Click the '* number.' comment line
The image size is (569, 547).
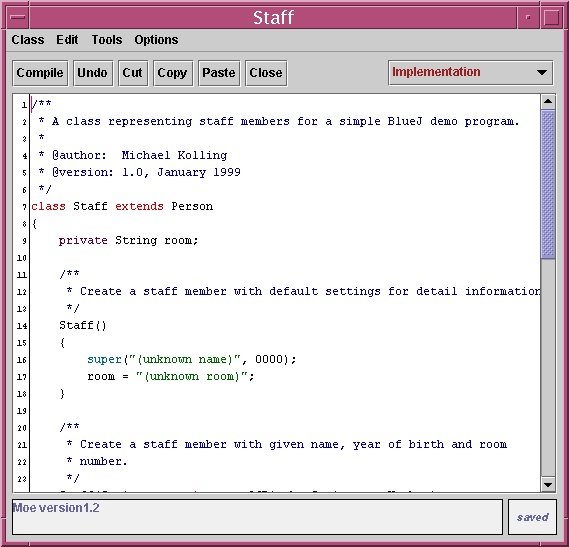(x=97, y=461)
